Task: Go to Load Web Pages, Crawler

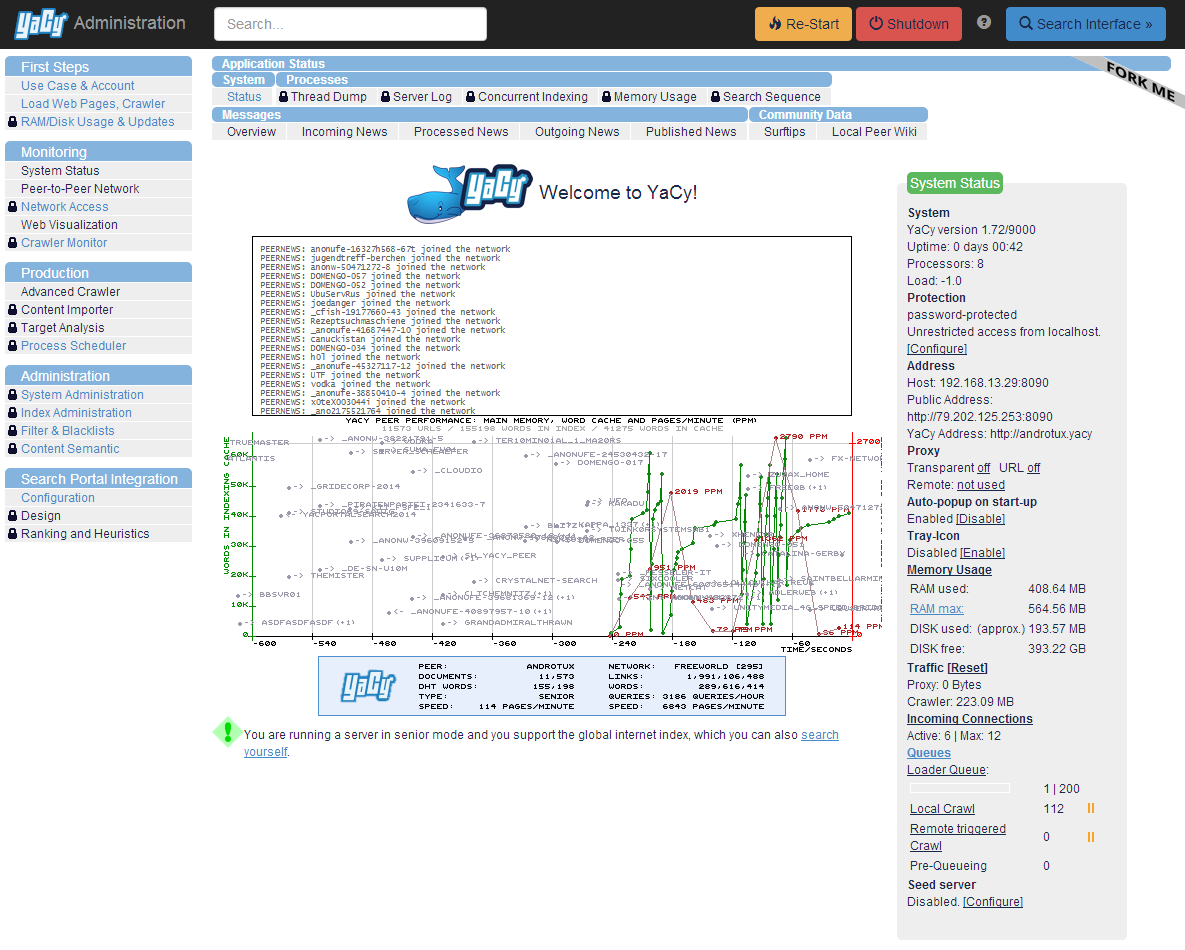Action: (x=93, y=104)
